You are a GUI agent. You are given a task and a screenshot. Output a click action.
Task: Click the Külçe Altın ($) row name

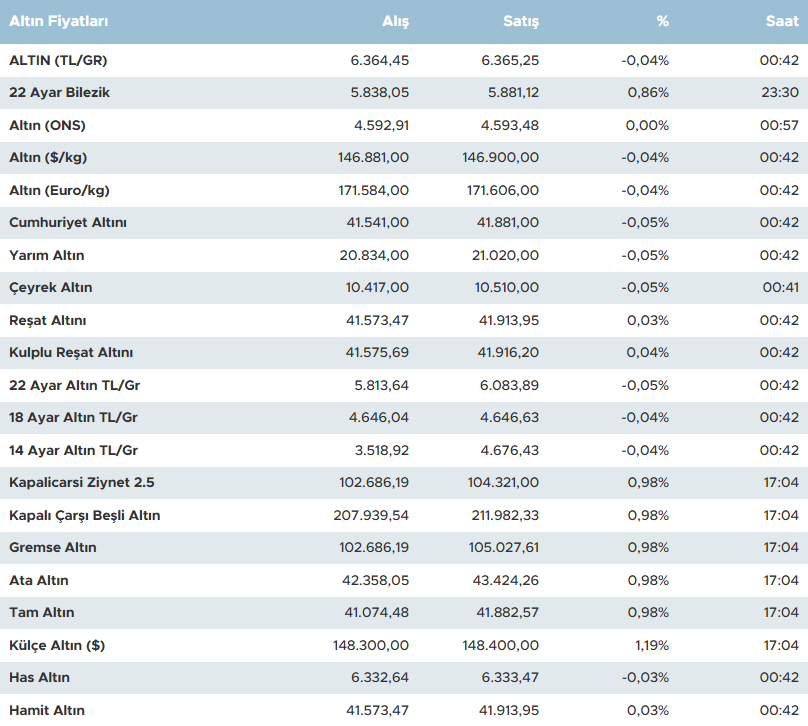(57, 645)
